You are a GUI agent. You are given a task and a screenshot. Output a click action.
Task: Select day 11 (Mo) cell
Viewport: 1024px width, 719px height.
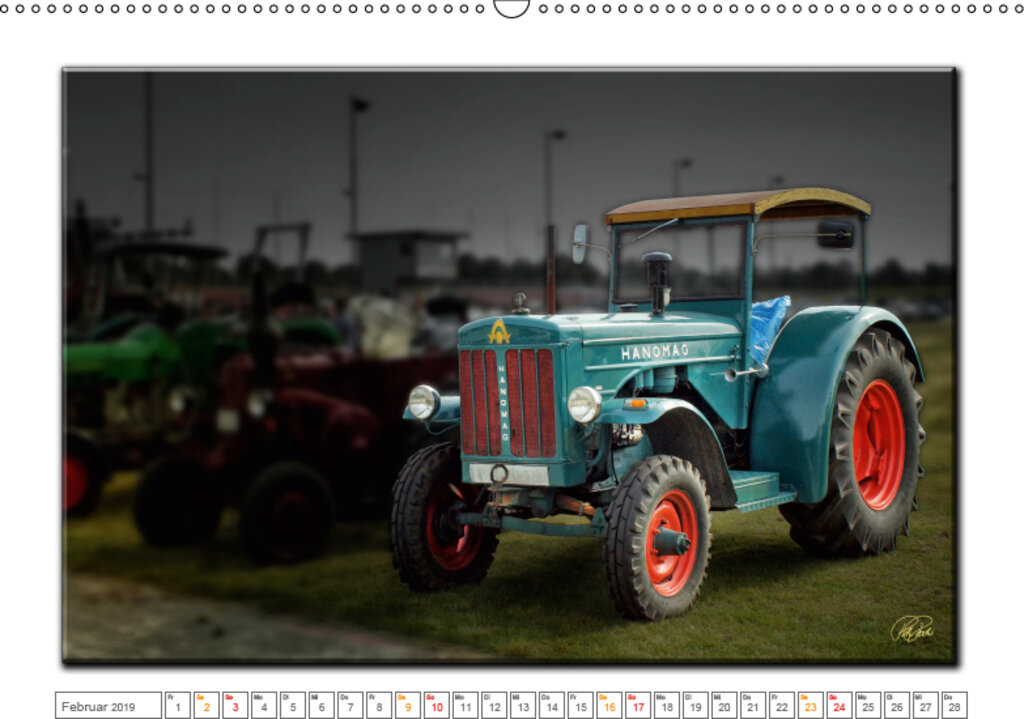coord(466,706)
